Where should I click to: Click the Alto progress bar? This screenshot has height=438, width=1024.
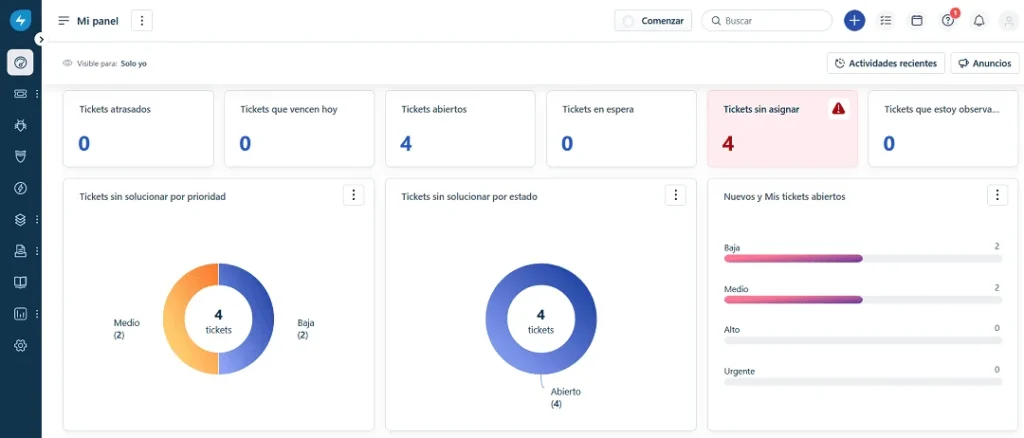(863, 340)
